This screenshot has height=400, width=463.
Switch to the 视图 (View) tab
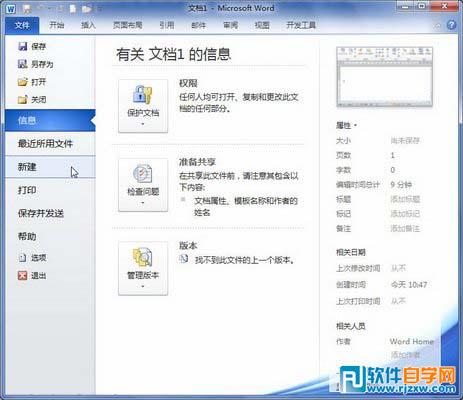pos(262,25)
